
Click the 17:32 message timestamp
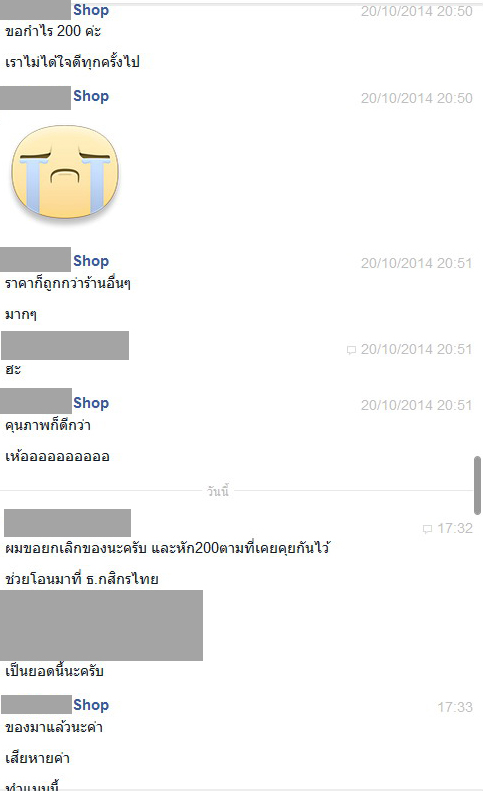[x=455, y=528]
